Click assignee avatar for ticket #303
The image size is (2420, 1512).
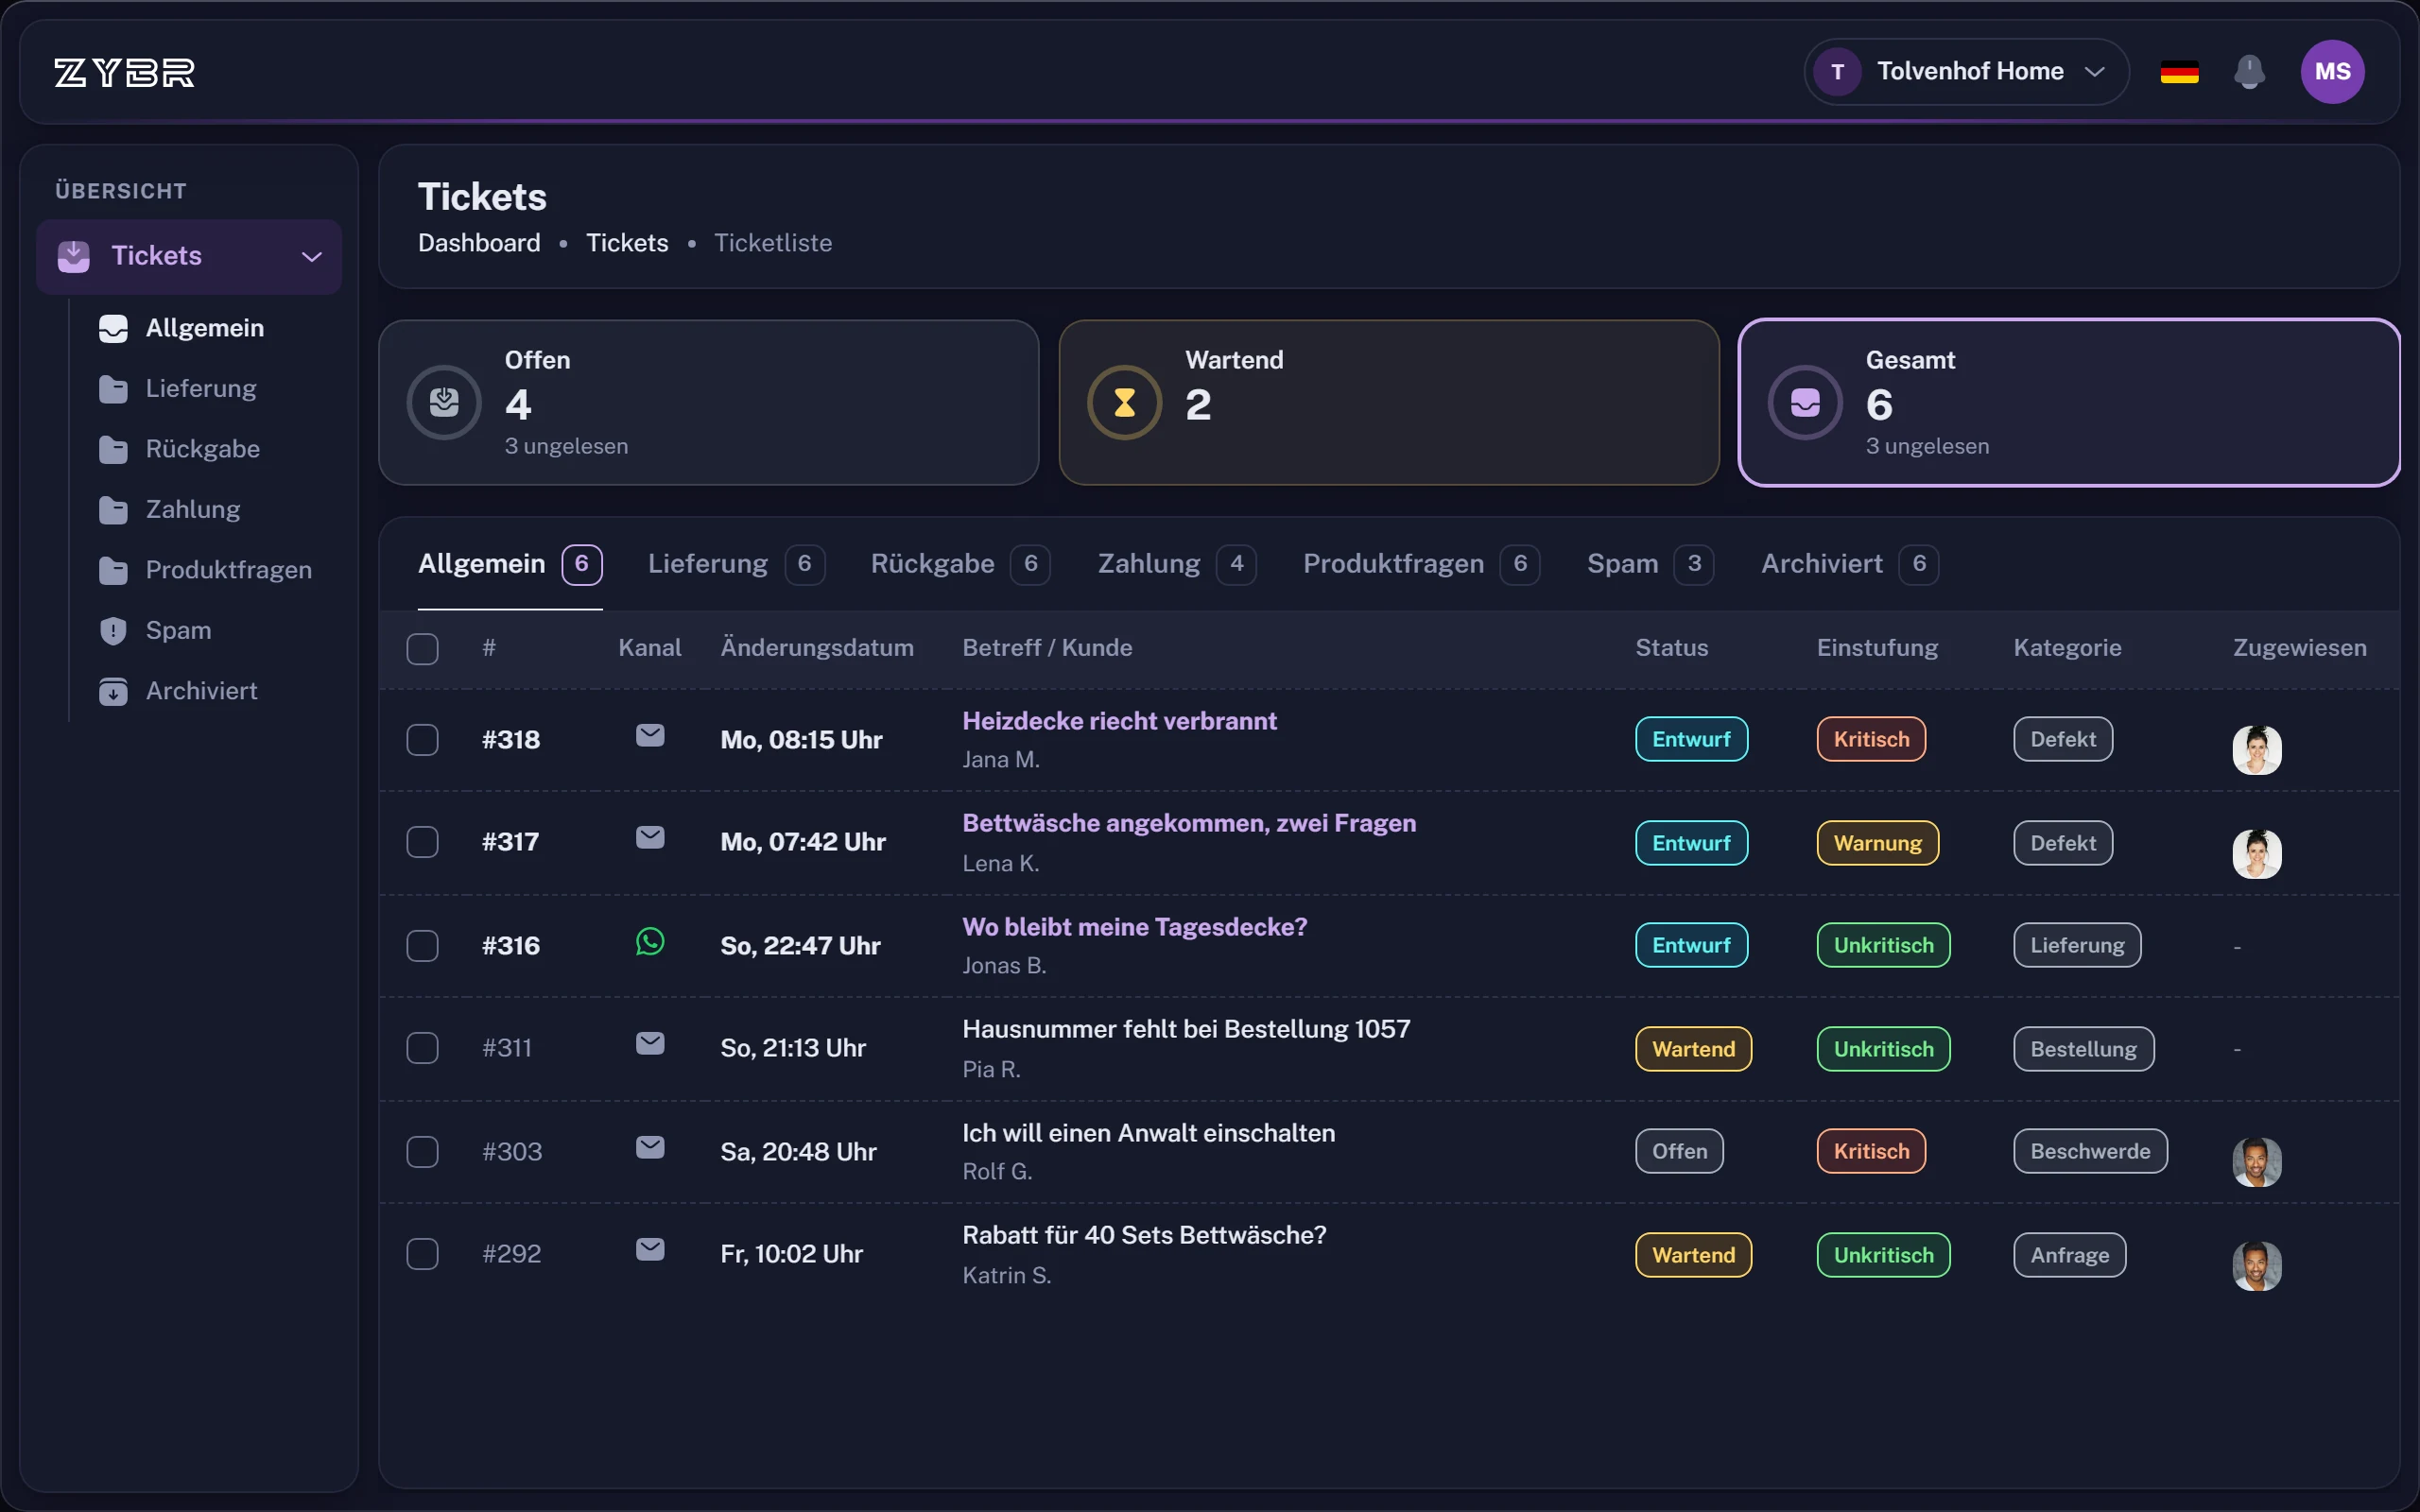2257,1162
